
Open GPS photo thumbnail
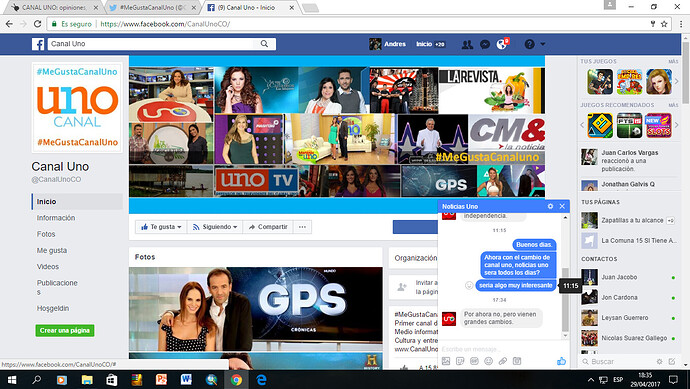255,309
